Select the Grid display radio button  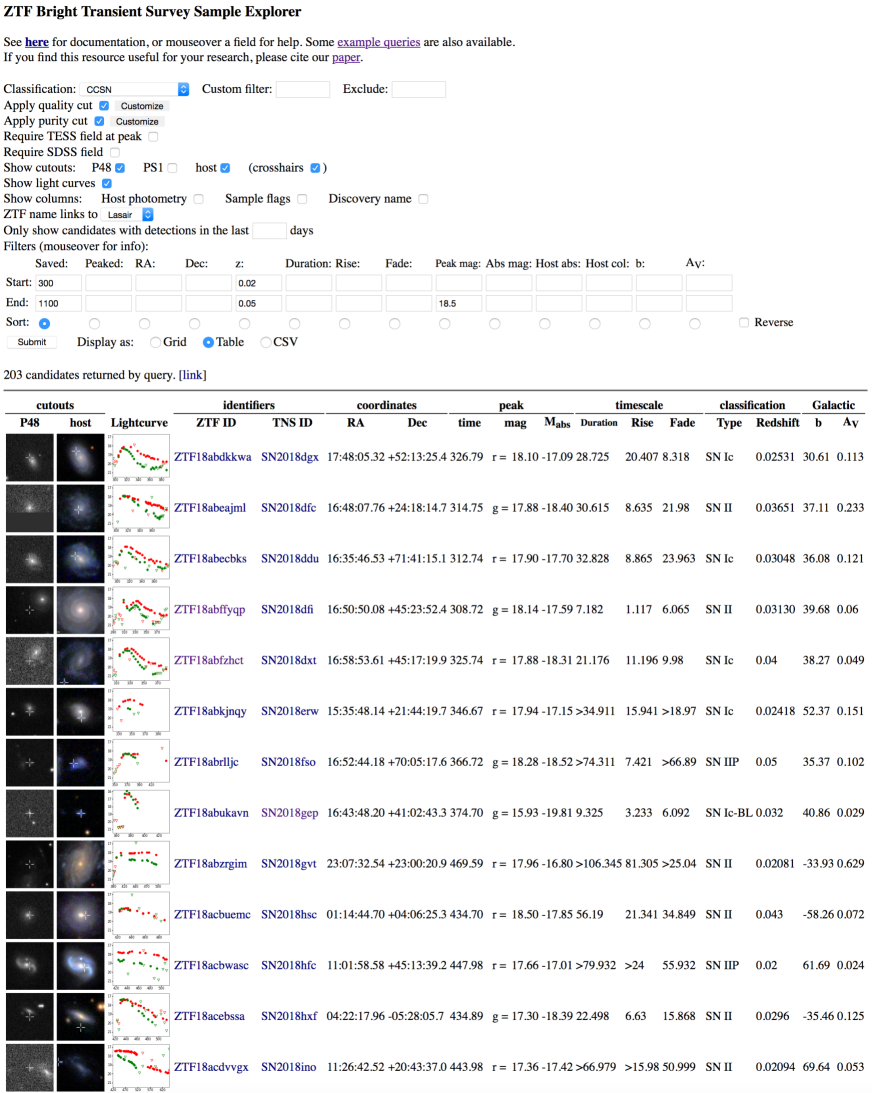(155, 342)
